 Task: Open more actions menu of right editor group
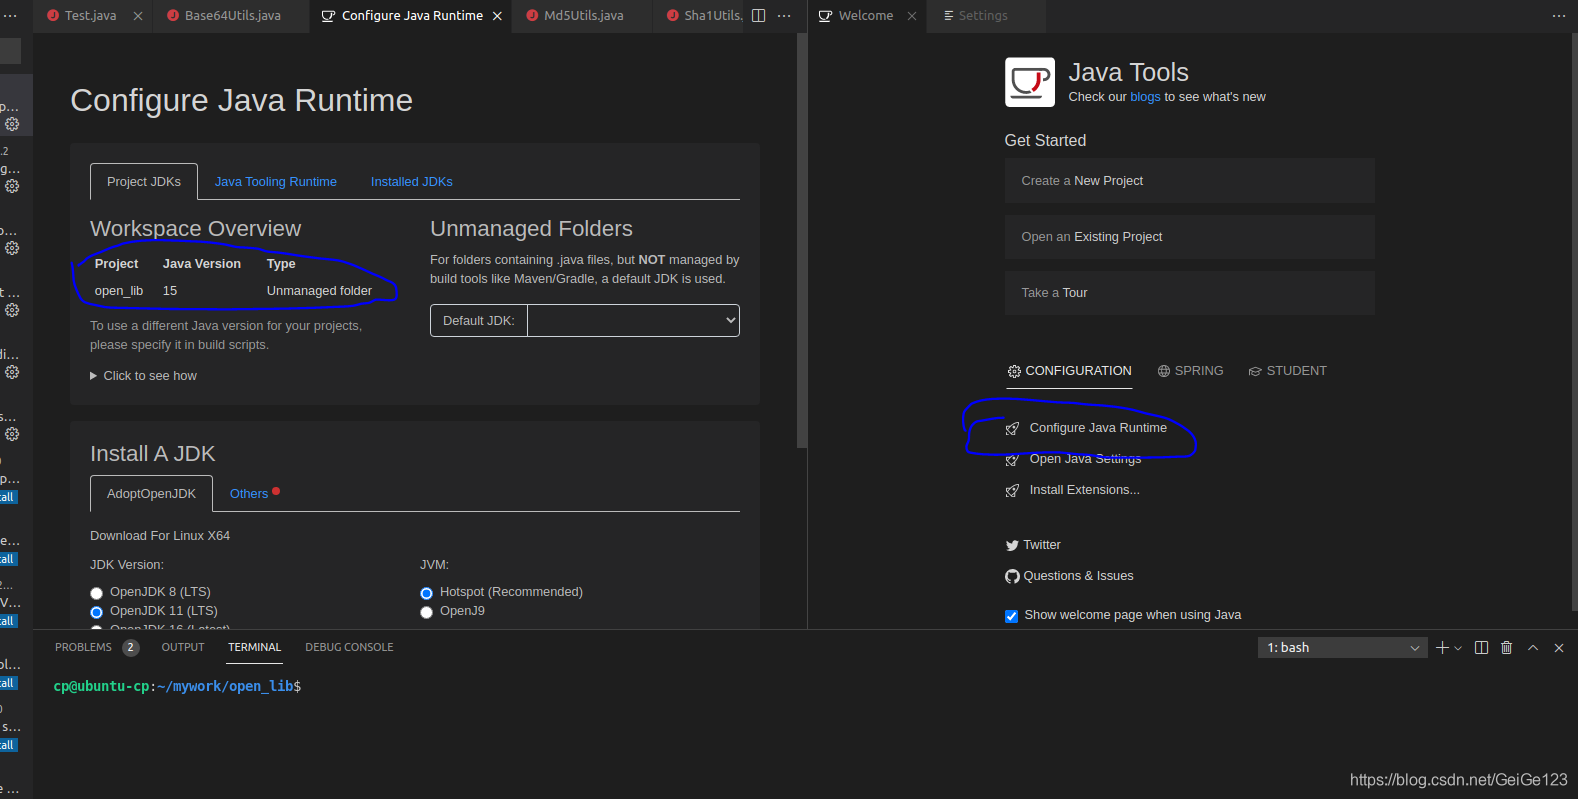tap(1558, 16)
